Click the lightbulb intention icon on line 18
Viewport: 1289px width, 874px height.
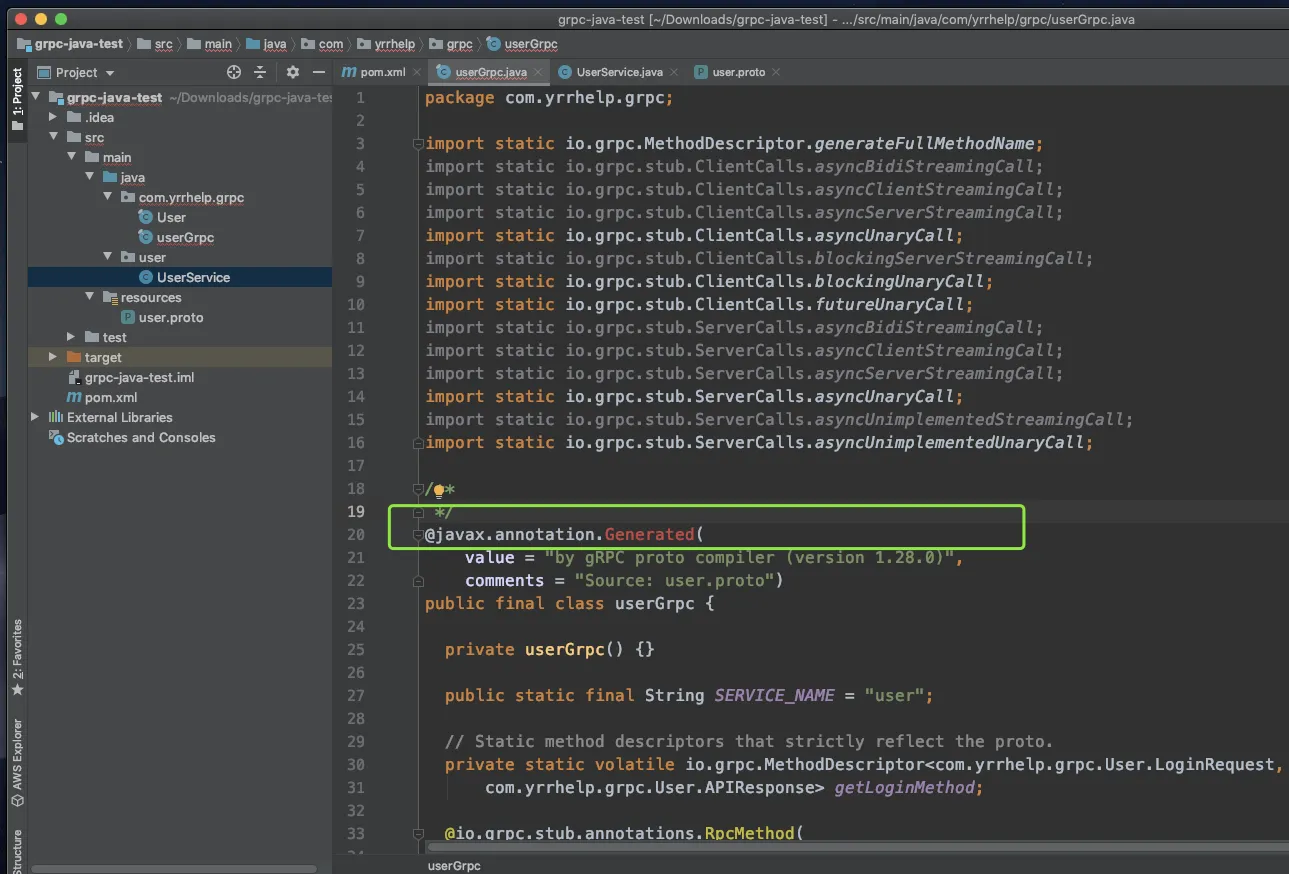[439, 490]
